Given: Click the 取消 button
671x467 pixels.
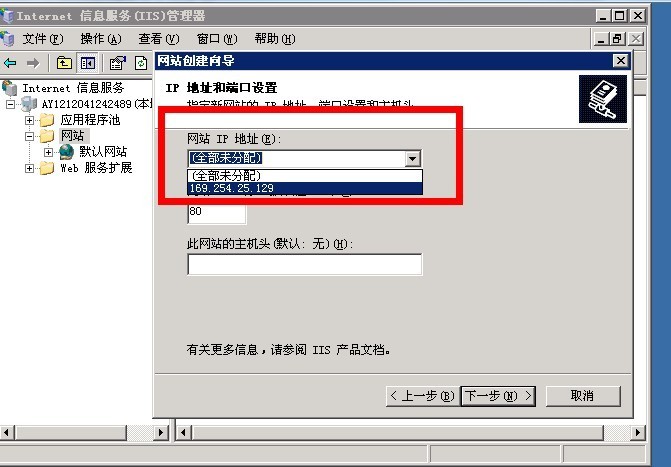Looking at the screenshot, I should [x=583, y=396].
